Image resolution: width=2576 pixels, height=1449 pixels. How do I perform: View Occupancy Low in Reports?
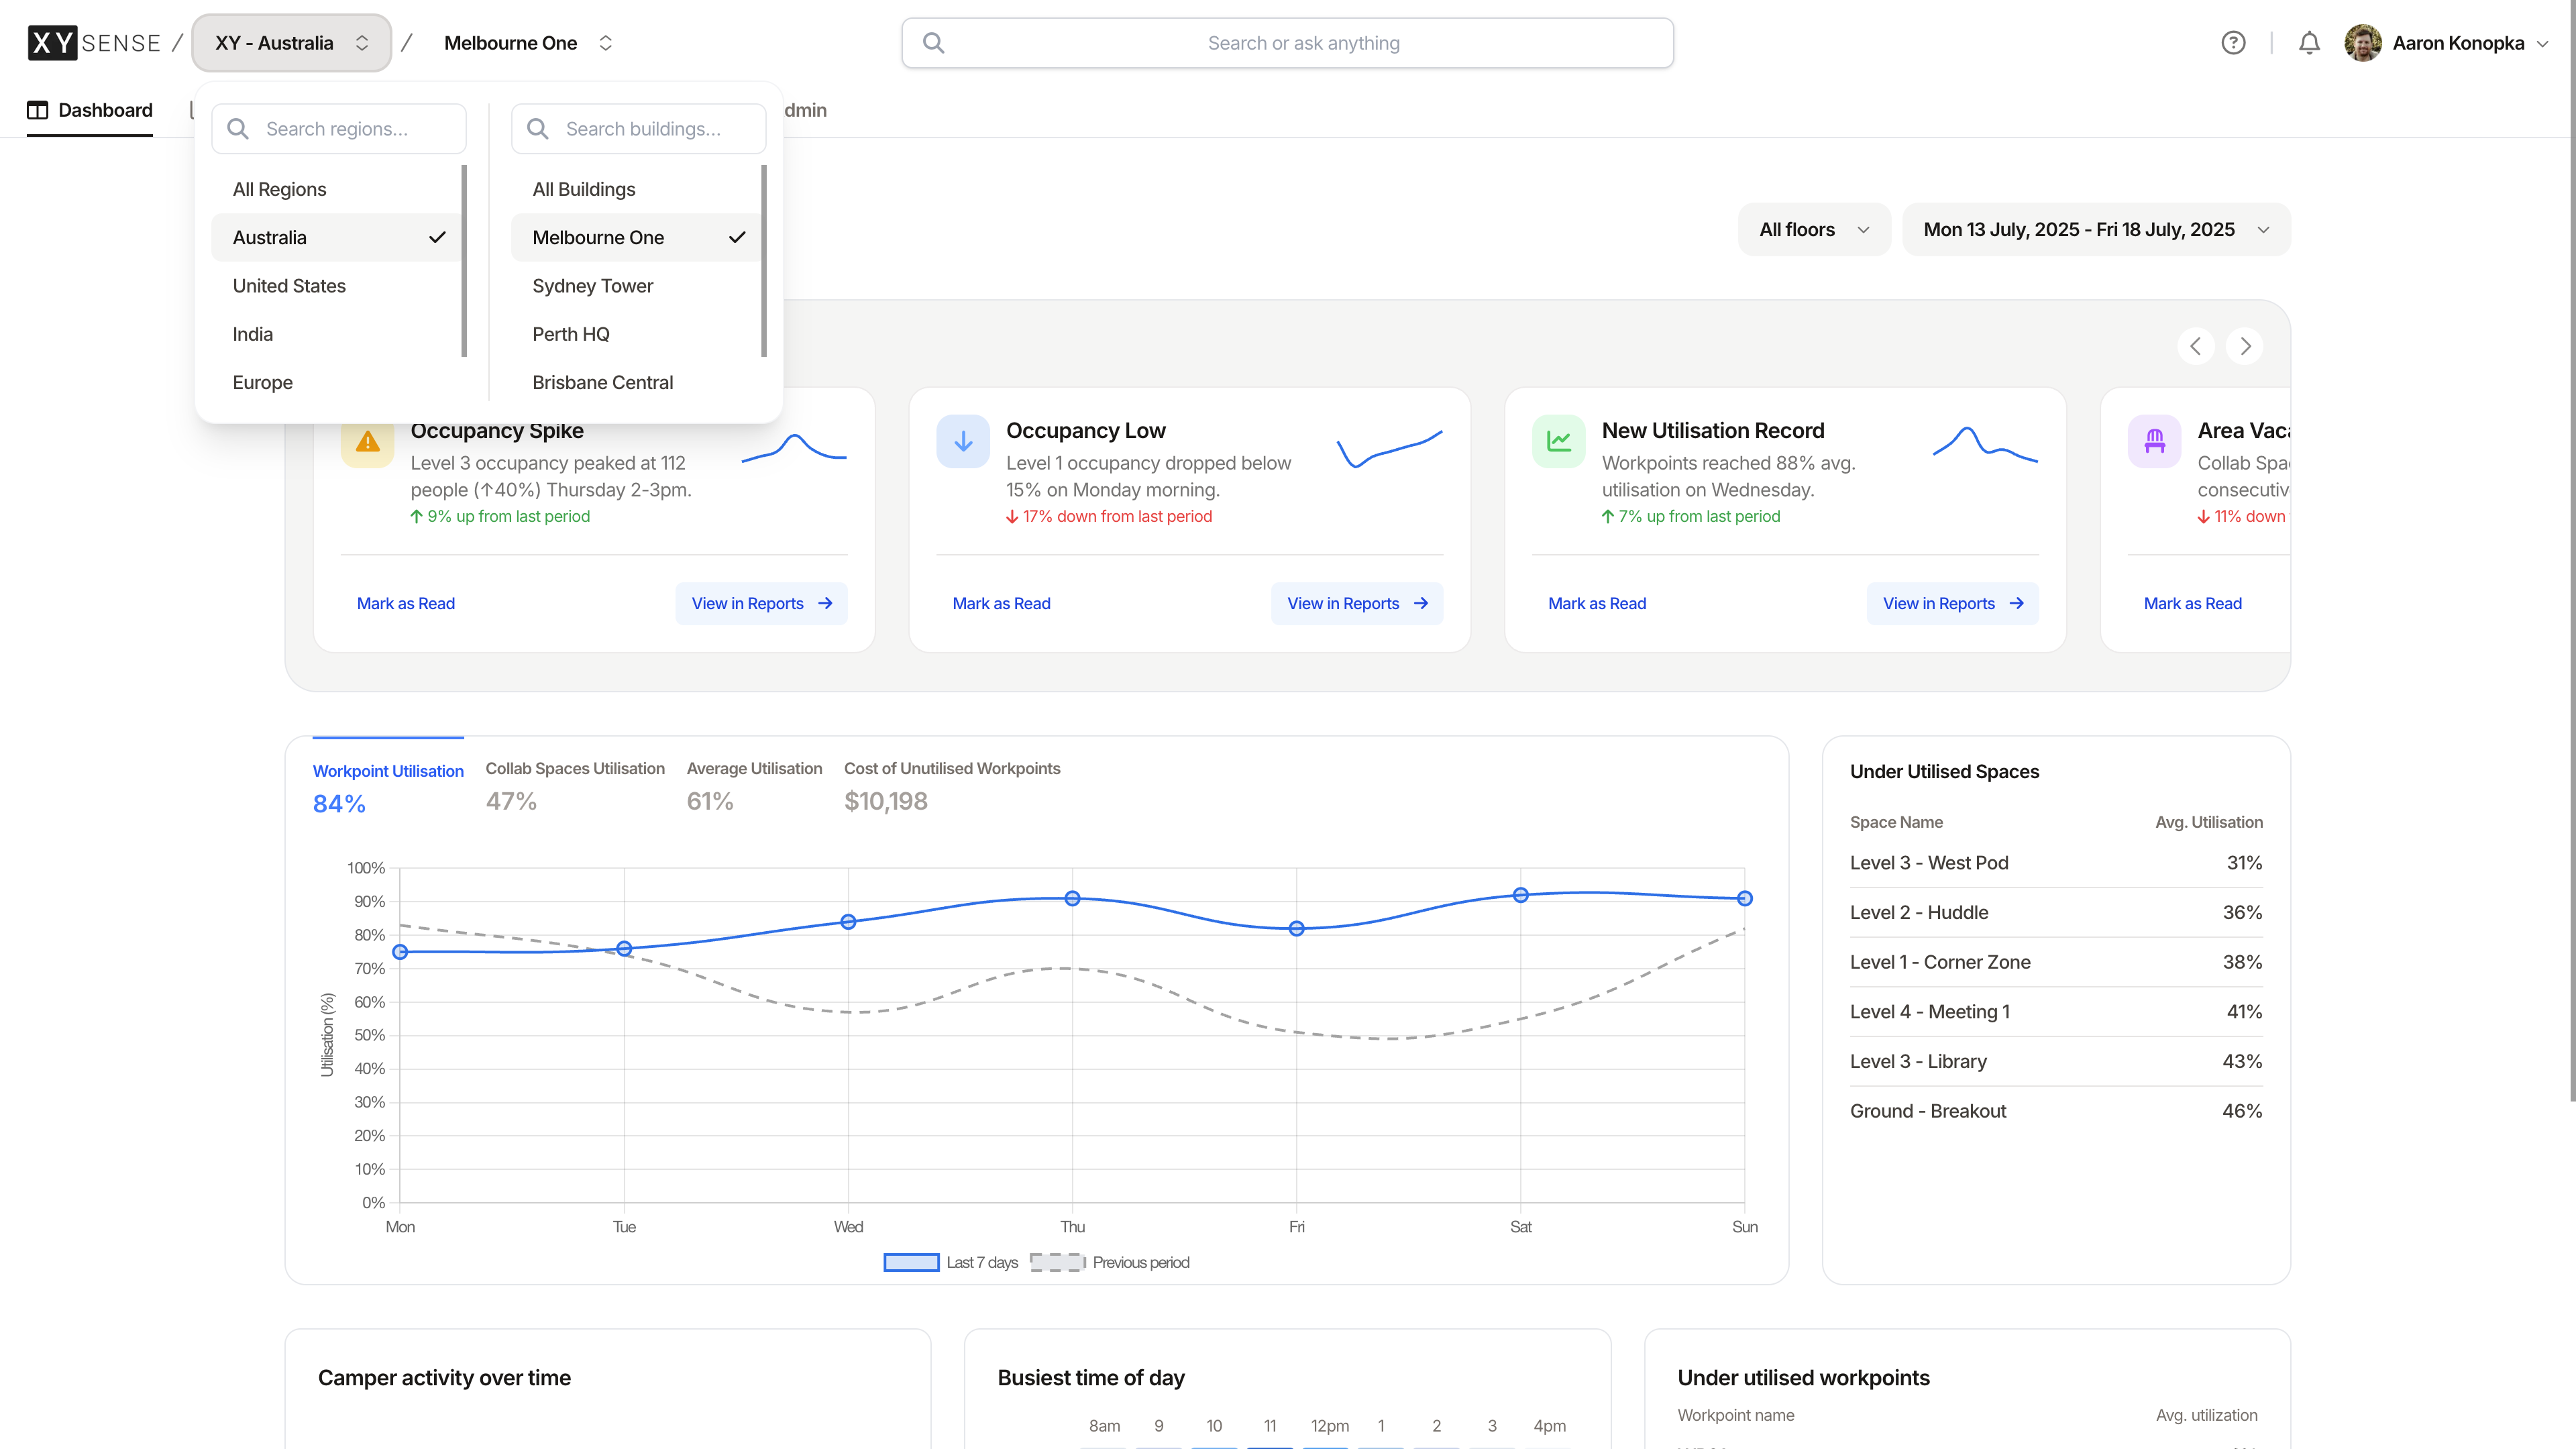[1357, 603]
